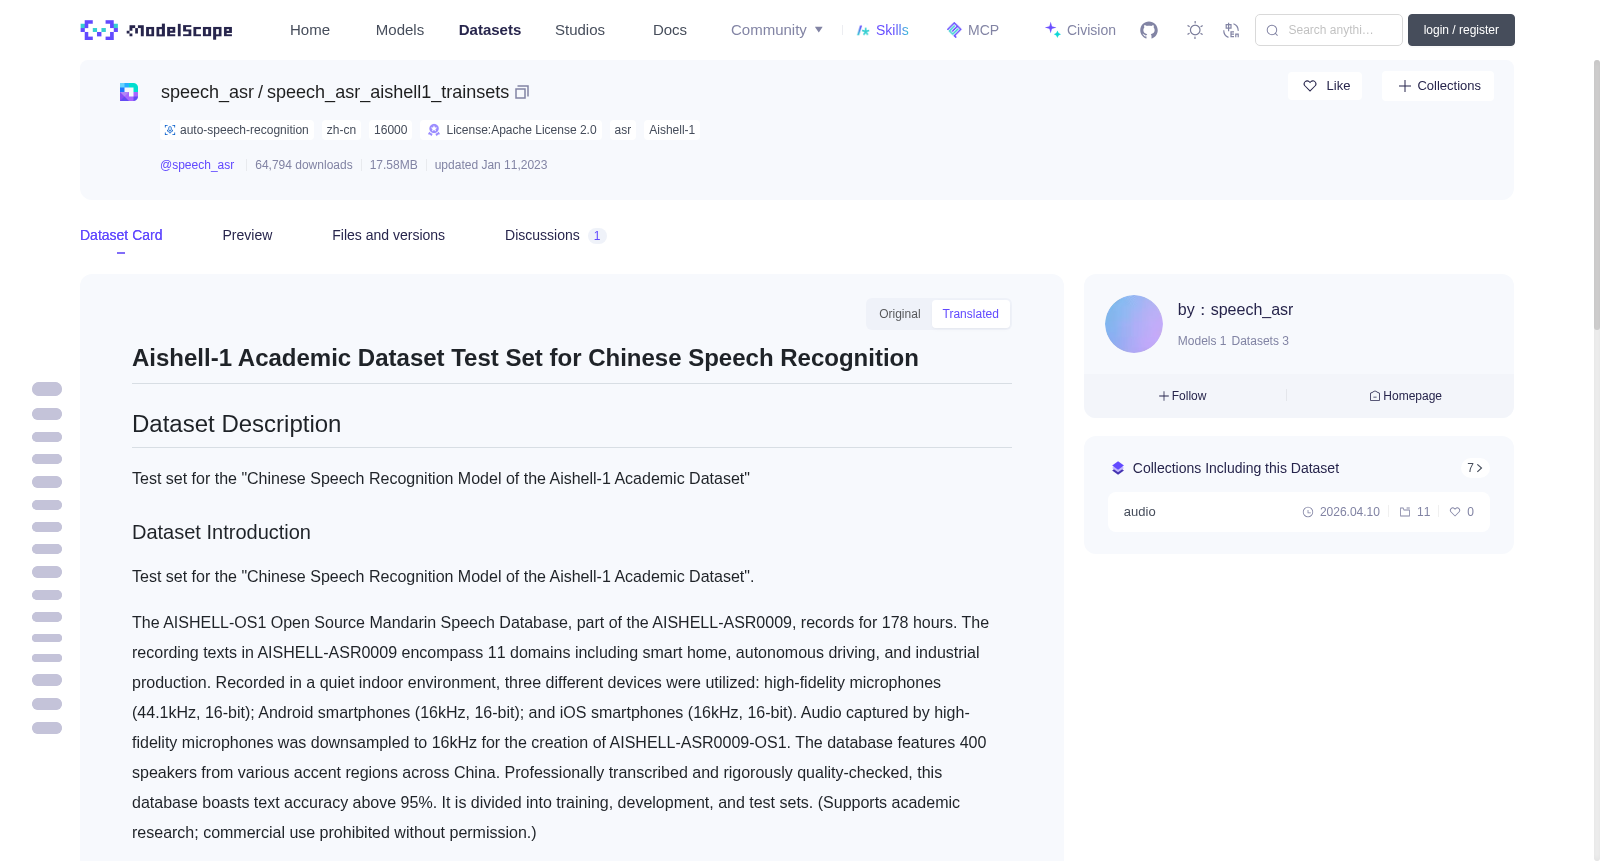Switch to Translated text view
Screen dimensions: 1600x861
click(x=970, y=314)
